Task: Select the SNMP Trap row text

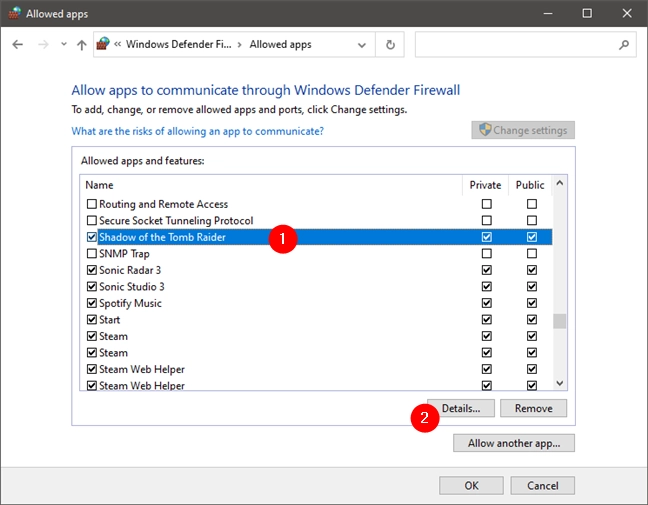Action: (124, 254)
